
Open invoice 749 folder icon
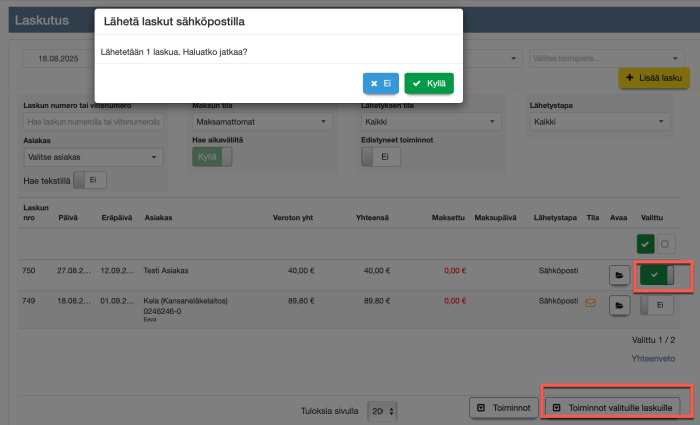point(620,304)
